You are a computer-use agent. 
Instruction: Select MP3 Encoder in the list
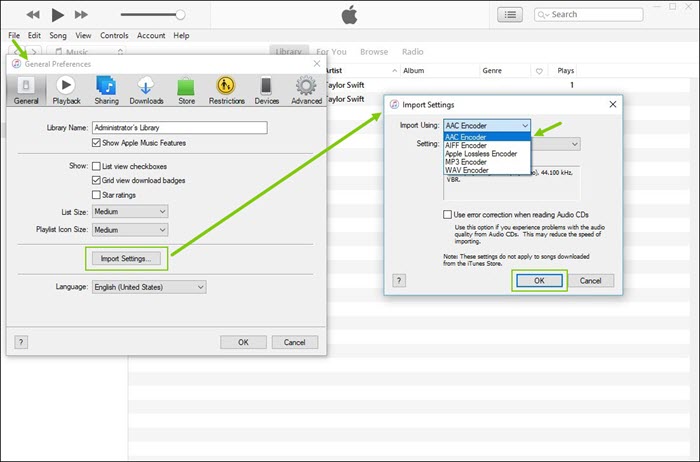point(487,162)
